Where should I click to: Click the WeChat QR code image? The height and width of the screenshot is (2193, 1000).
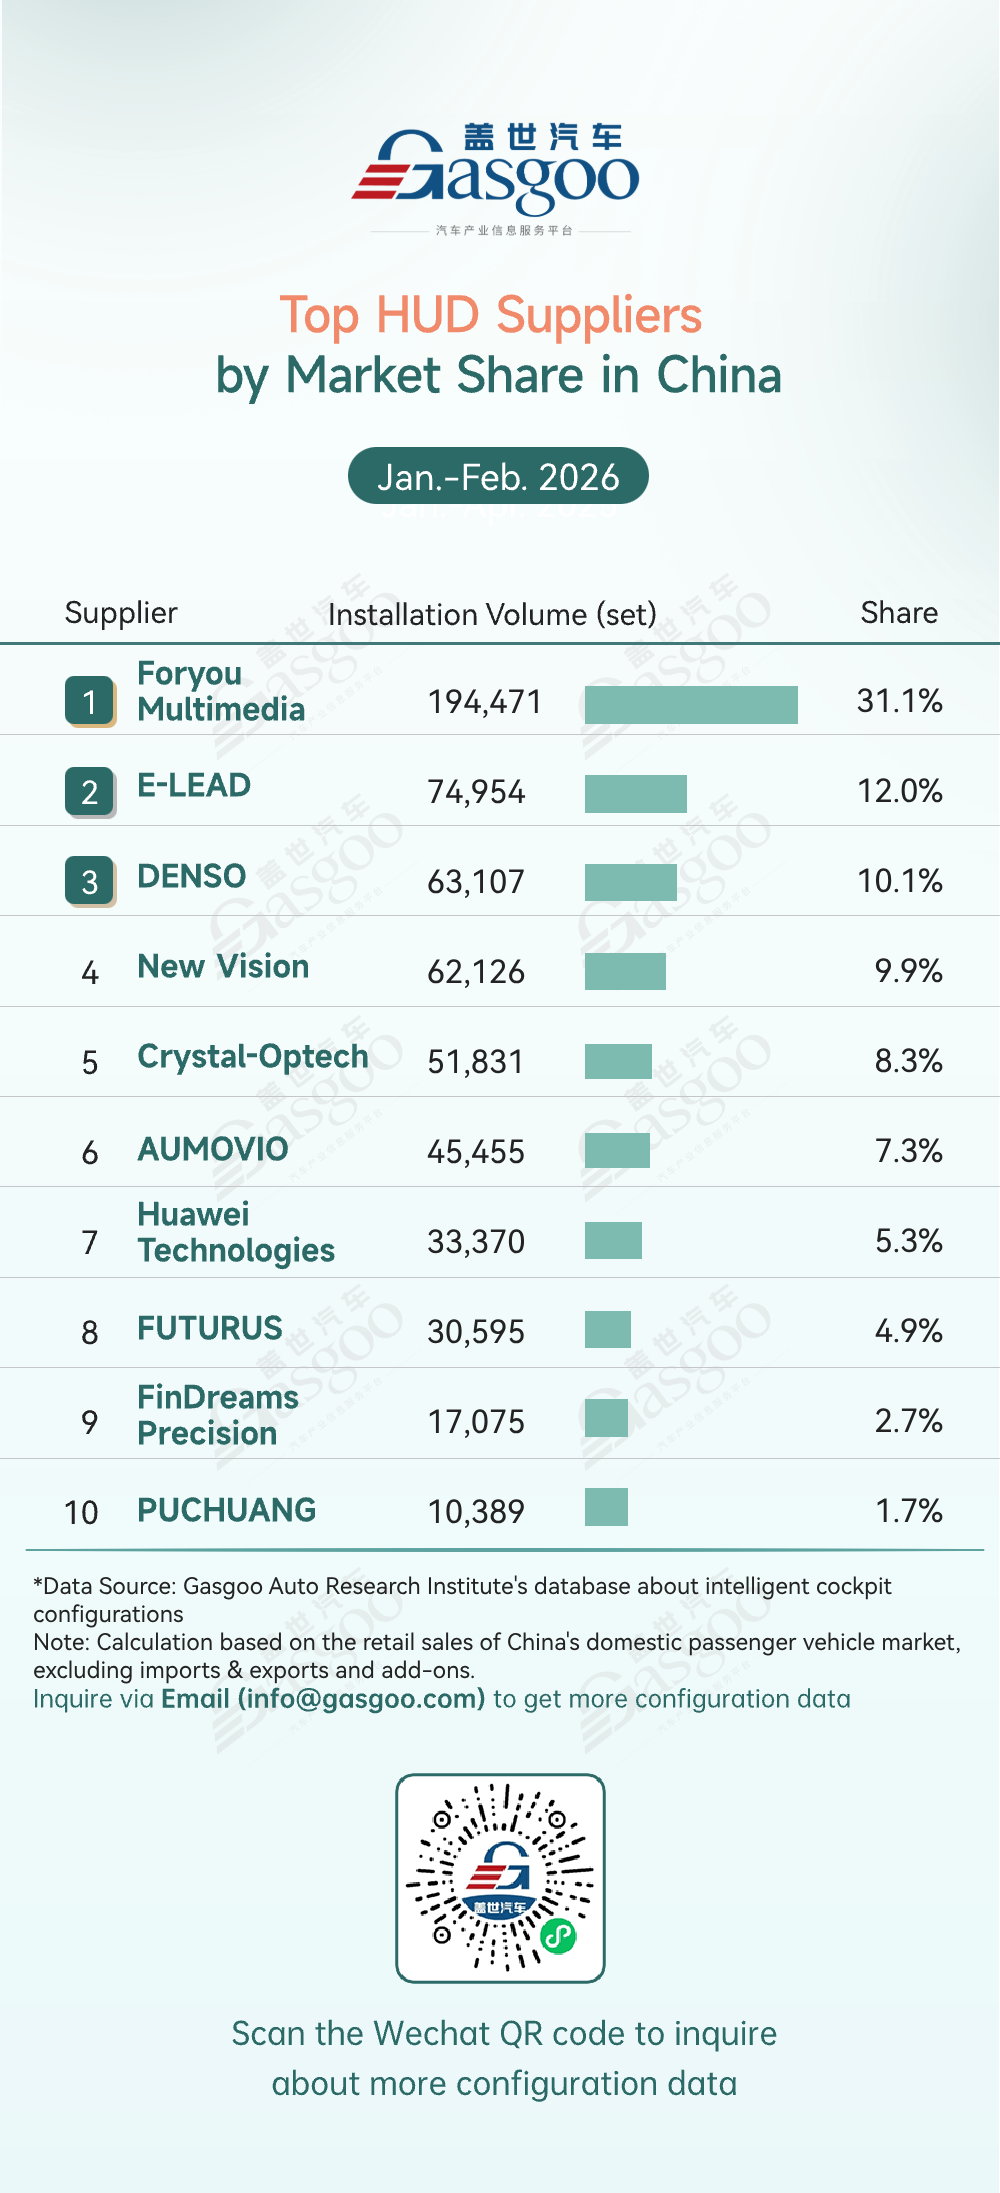tap(500, 1878)
